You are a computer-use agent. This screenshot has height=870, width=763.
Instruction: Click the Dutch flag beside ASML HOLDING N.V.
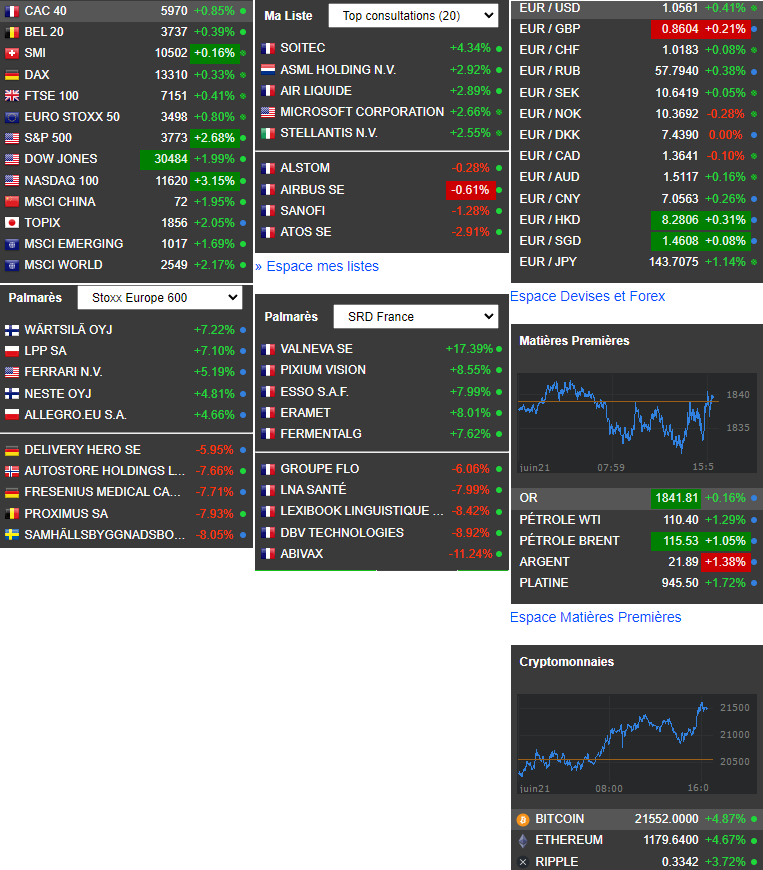[x=268, y=70]
